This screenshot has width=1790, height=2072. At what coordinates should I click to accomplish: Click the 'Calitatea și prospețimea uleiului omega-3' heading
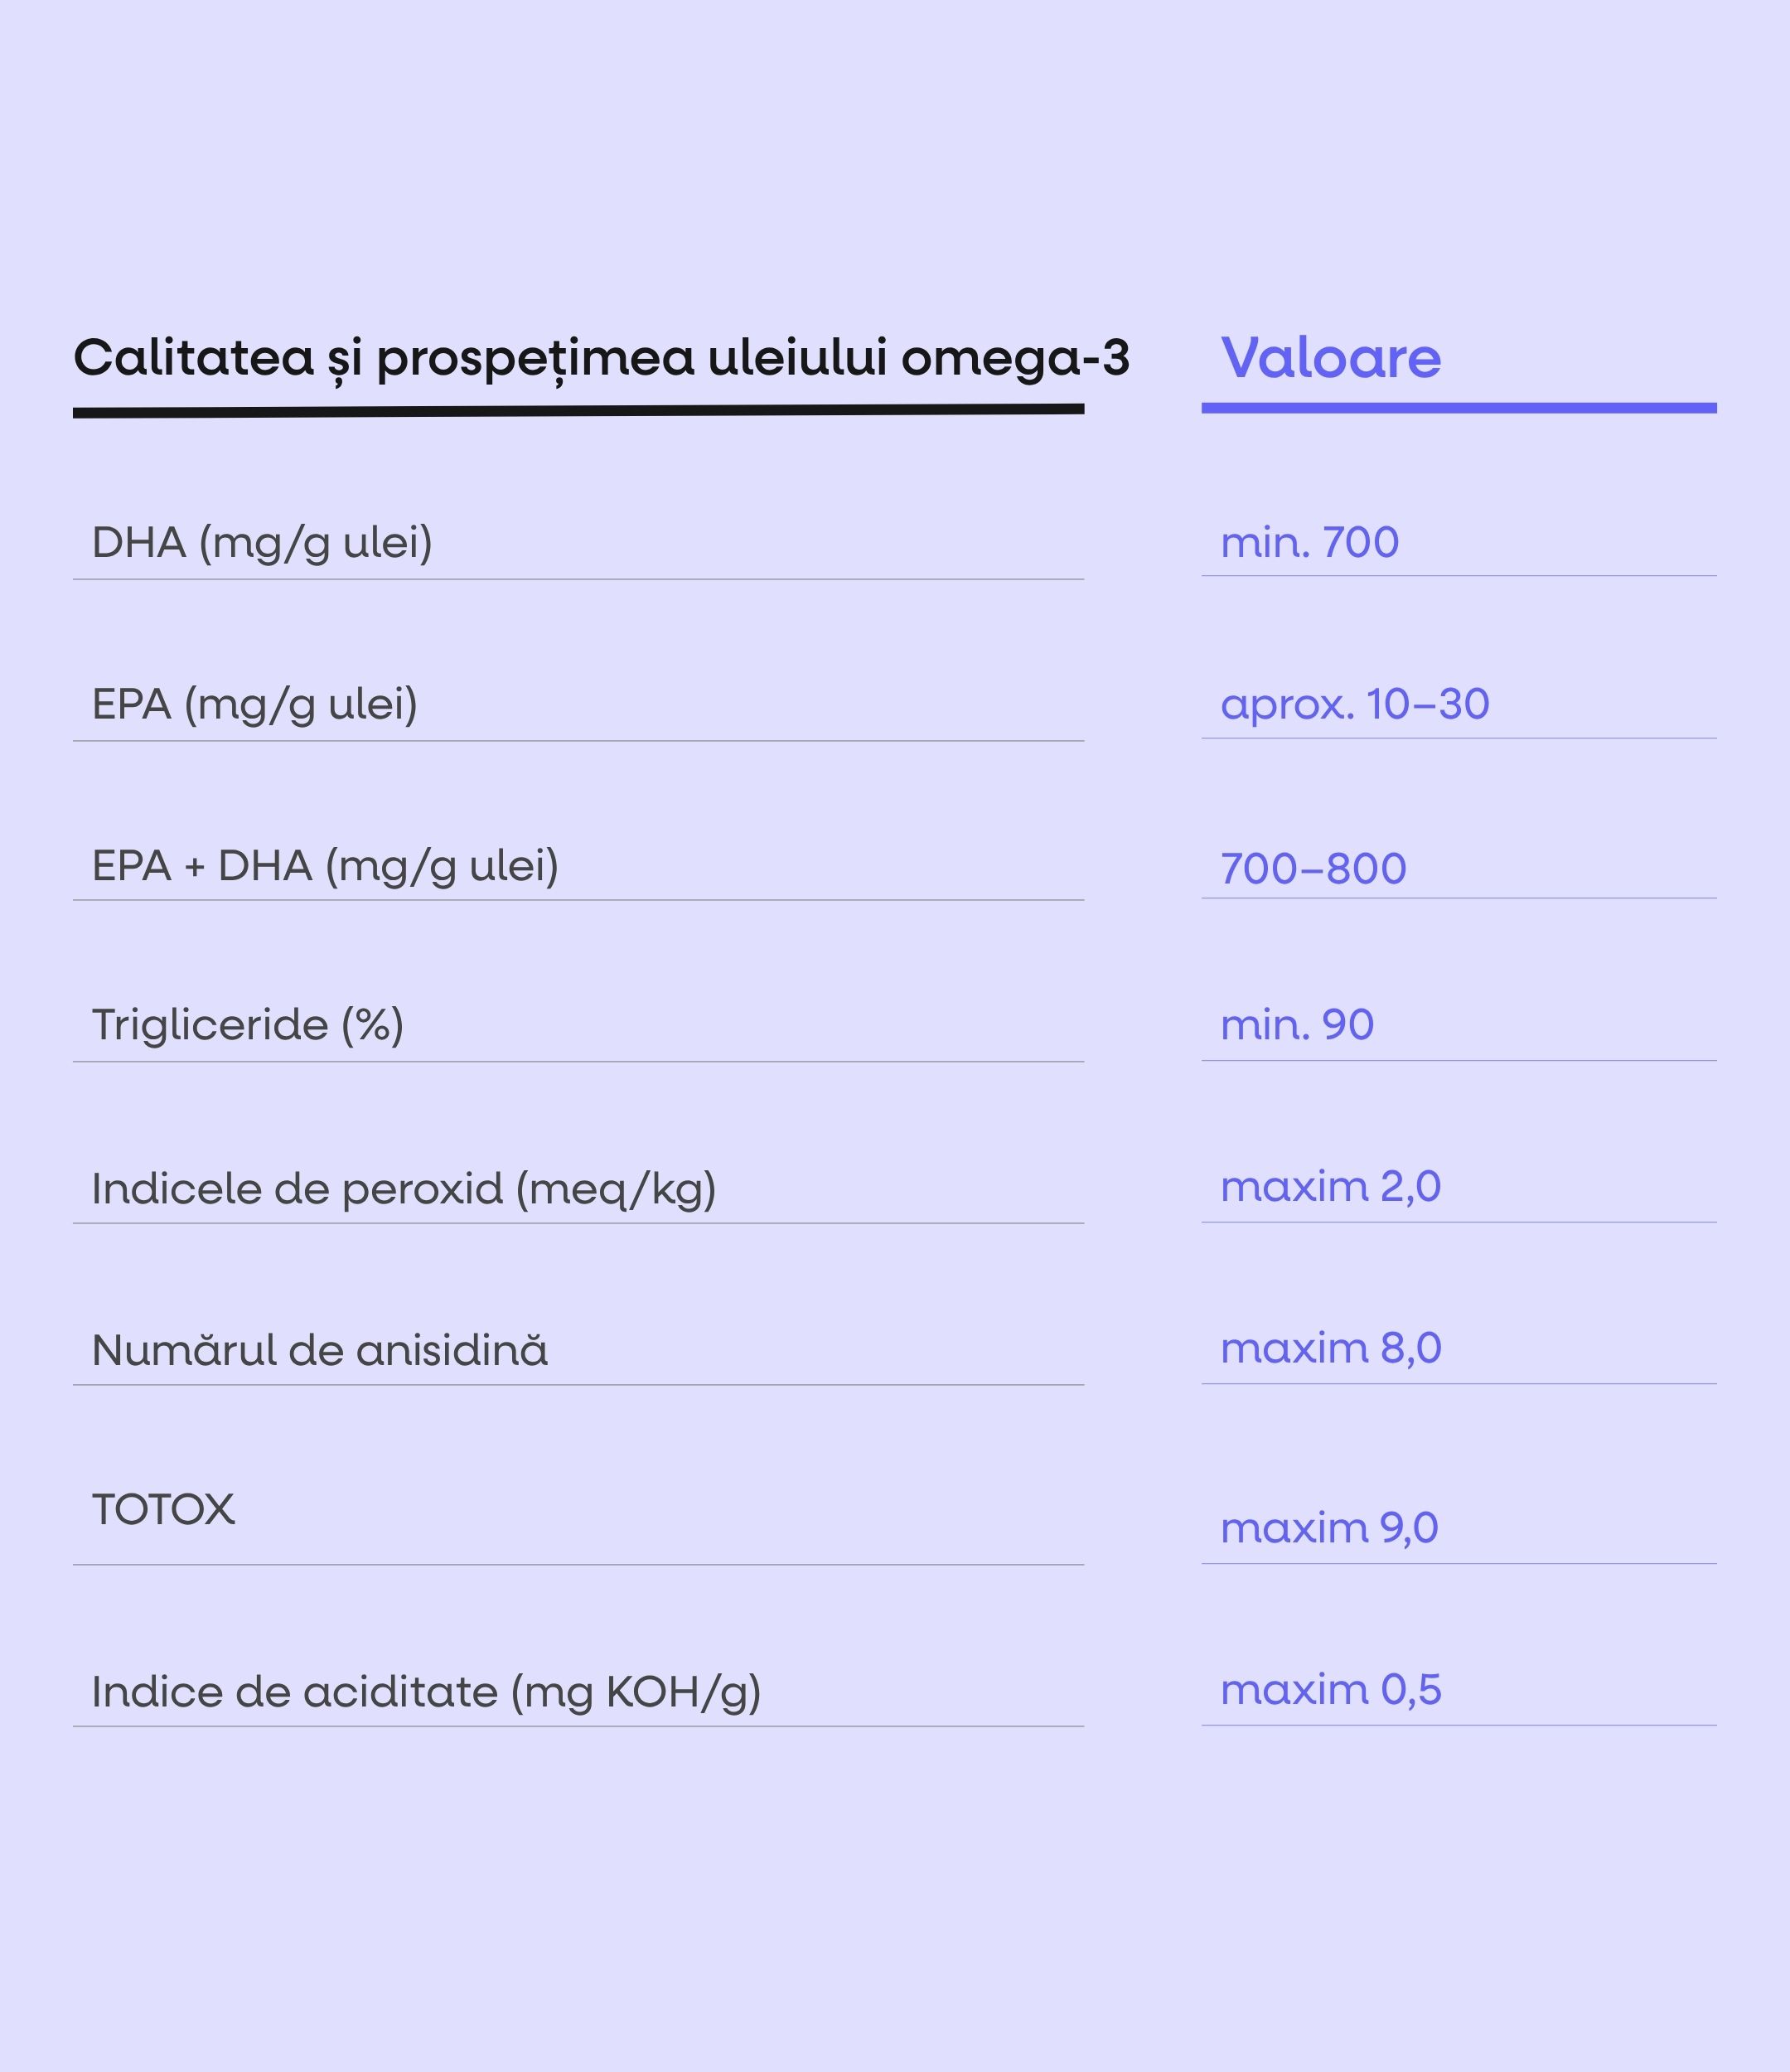coord(601,358)
